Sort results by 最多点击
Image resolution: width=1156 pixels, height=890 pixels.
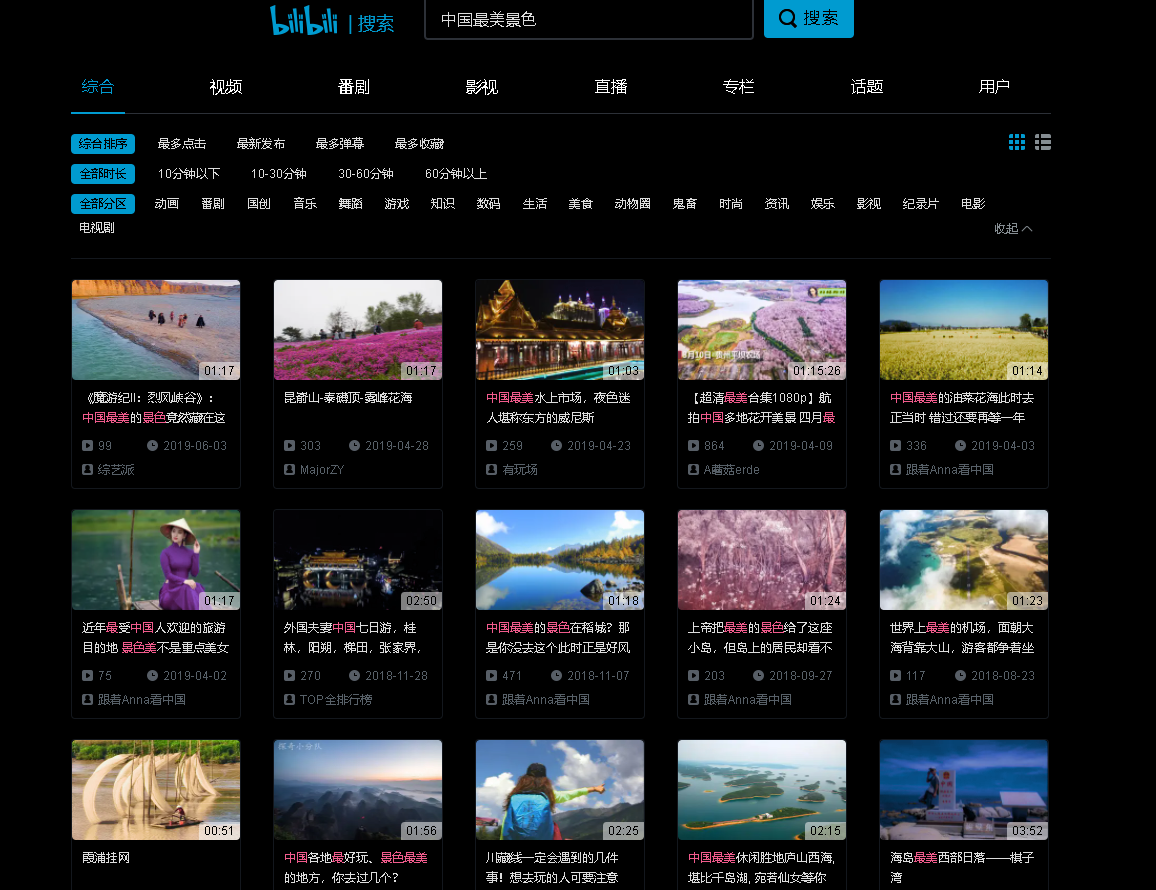(181, 144)
